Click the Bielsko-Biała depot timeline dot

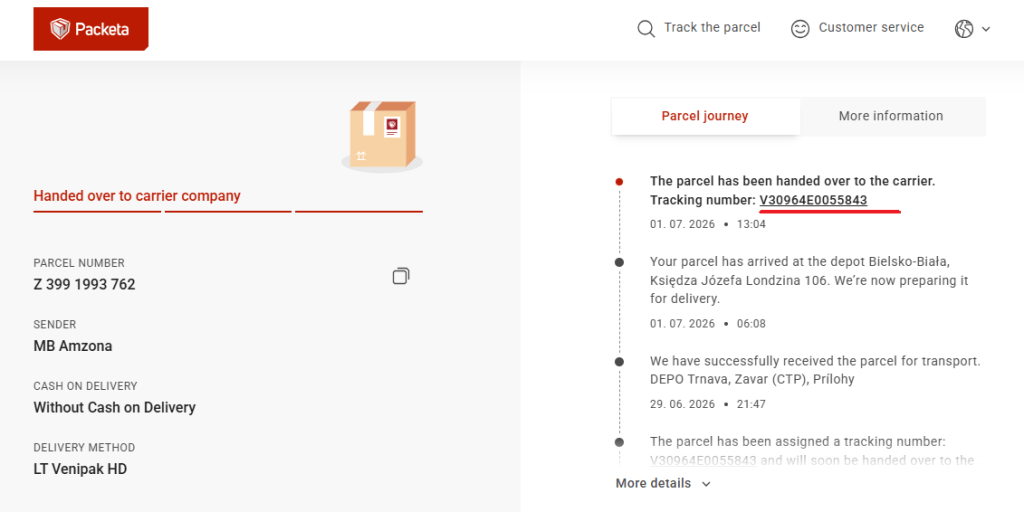coord(619,263)
